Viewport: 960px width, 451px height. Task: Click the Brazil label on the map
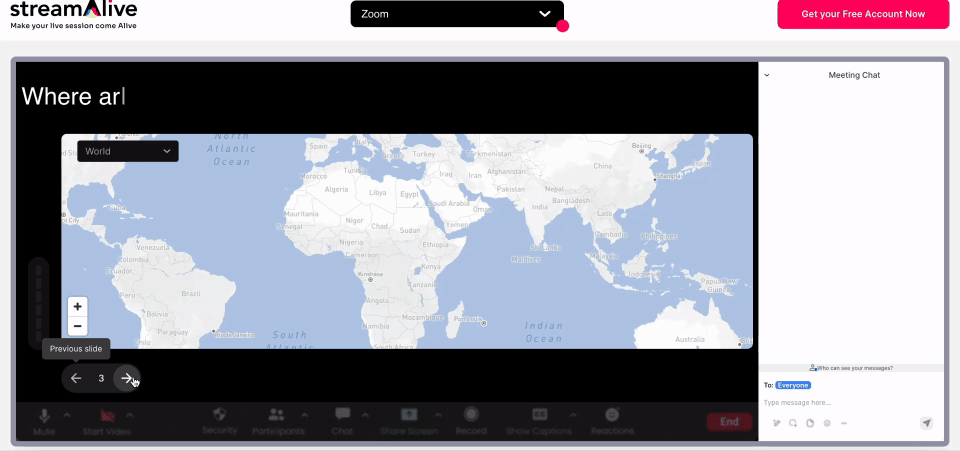coord(191,294)
